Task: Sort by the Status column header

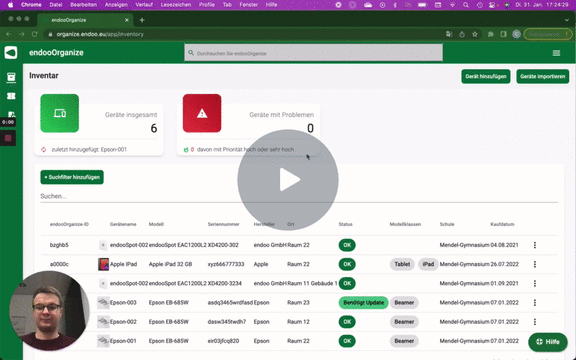Action: pos(345,224)
